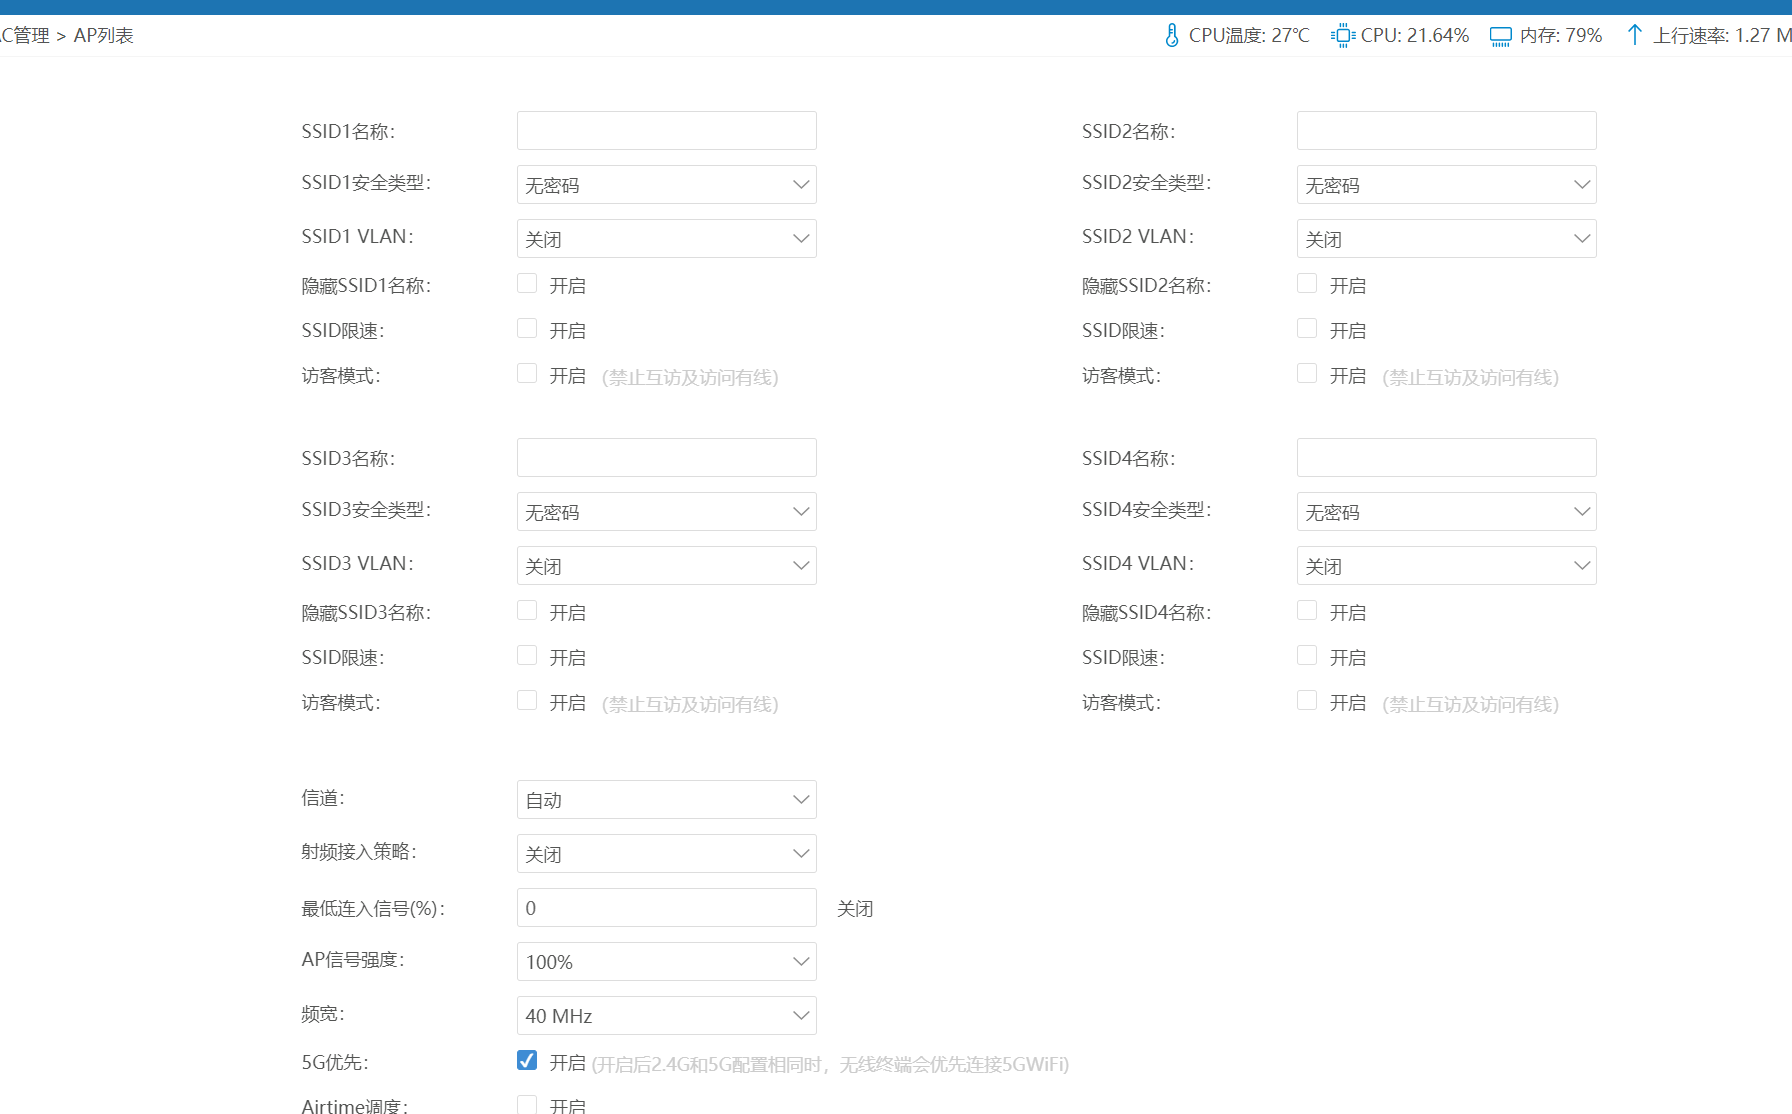Click the AP列表 breadcrumb item

point(103,36)
